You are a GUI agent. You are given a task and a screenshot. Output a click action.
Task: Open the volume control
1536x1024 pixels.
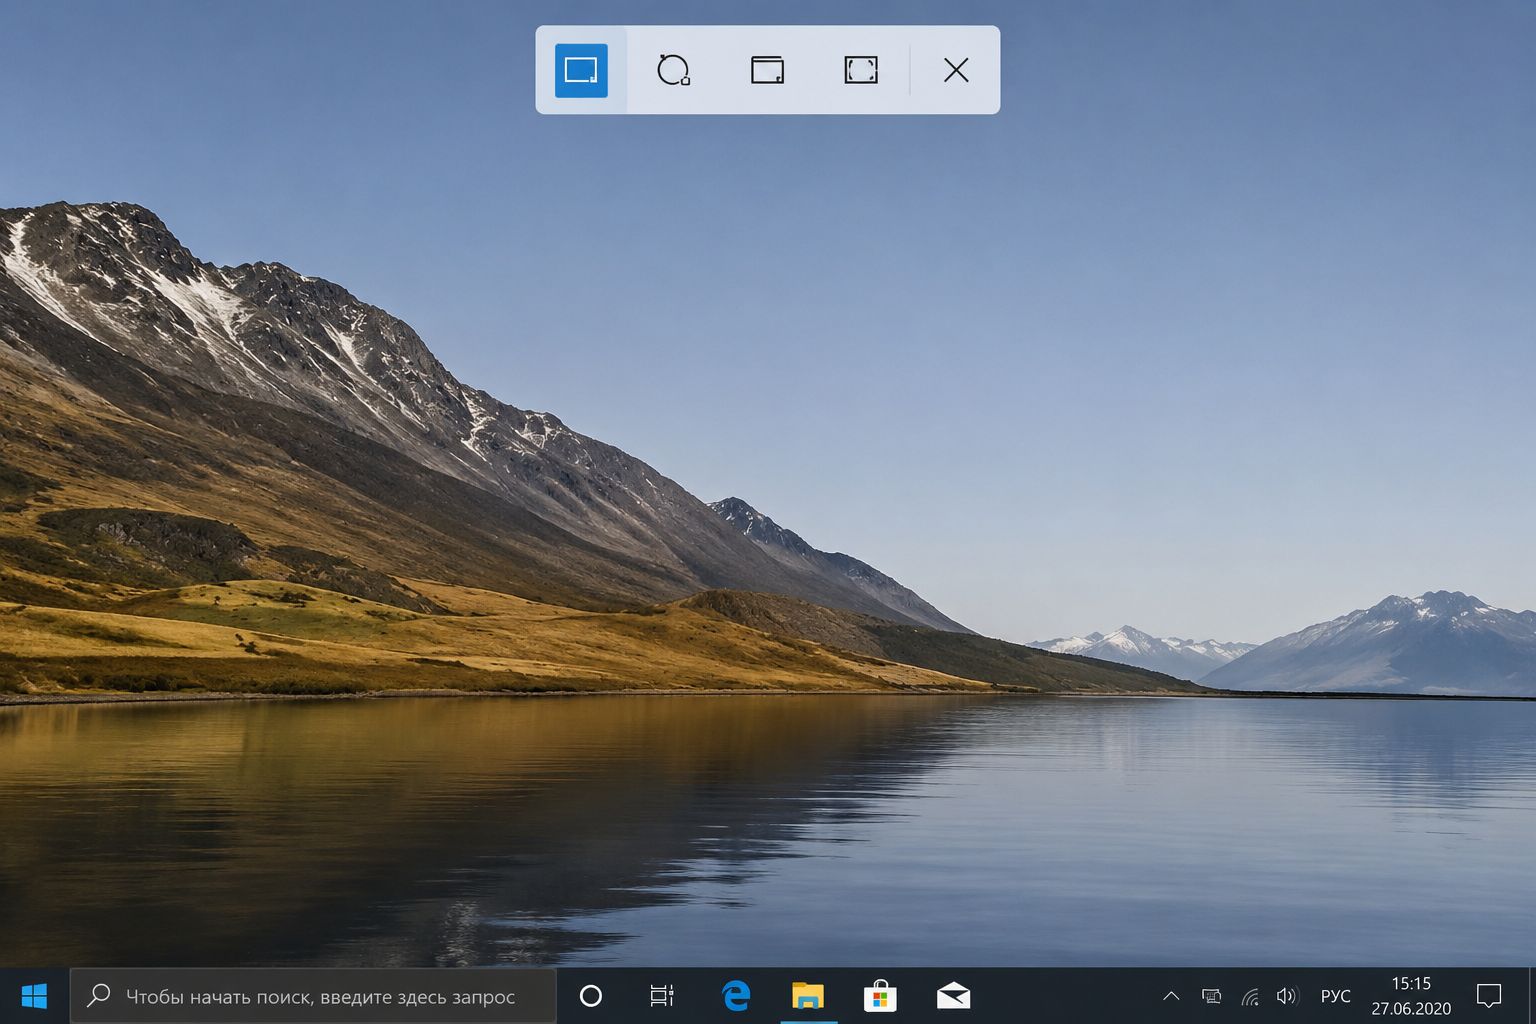[x=1287, y=996]
